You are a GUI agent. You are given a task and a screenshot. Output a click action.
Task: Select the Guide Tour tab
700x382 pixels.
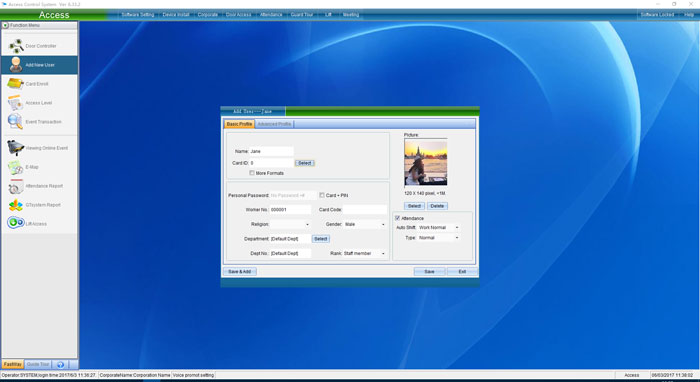click(38, 364)
